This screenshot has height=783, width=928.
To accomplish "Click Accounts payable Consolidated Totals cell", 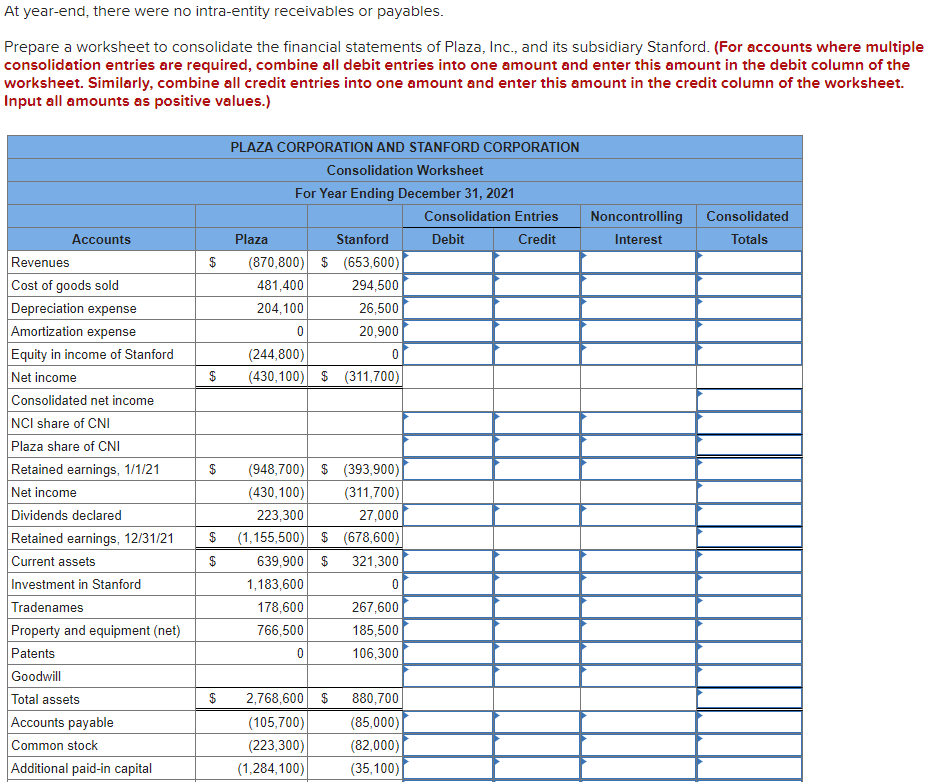I will tap(749, 722).
